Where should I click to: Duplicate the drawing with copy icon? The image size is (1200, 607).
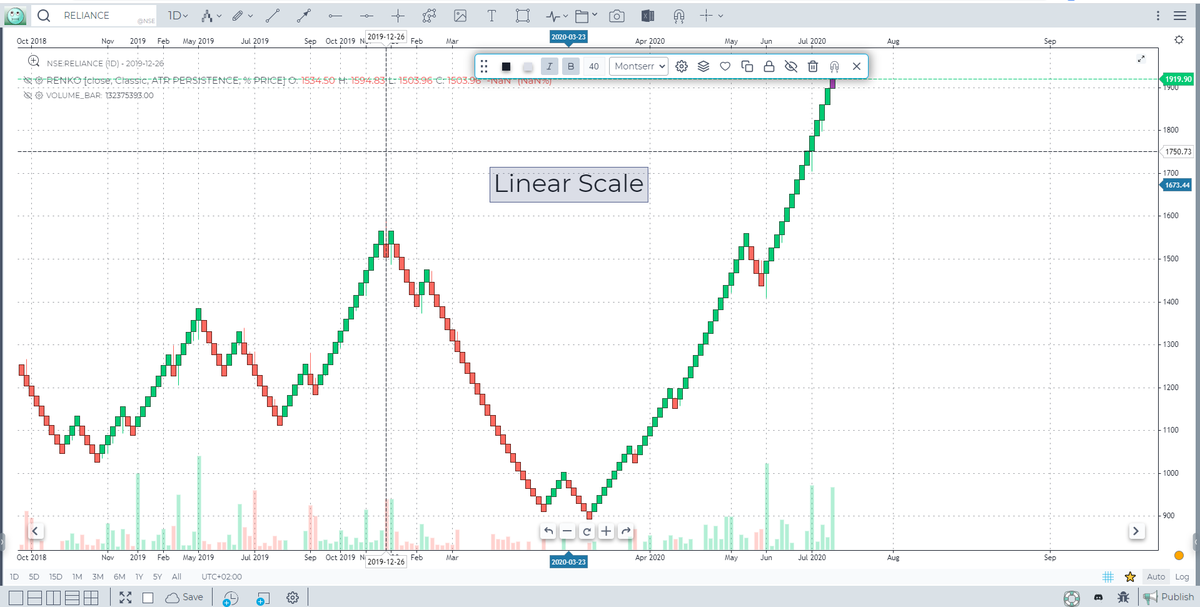point(747,66)
